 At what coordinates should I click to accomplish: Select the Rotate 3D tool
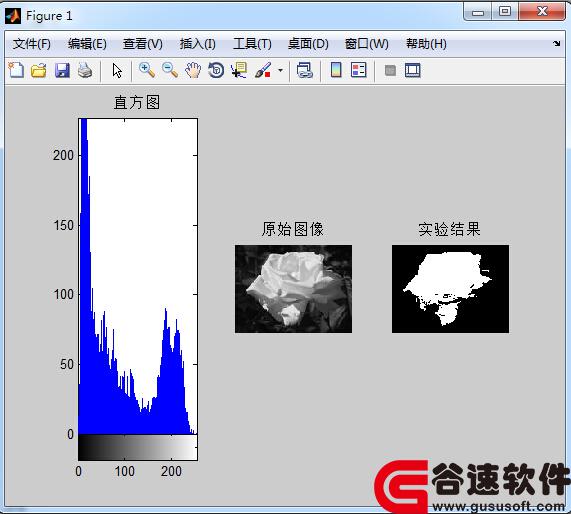(216, 70)
